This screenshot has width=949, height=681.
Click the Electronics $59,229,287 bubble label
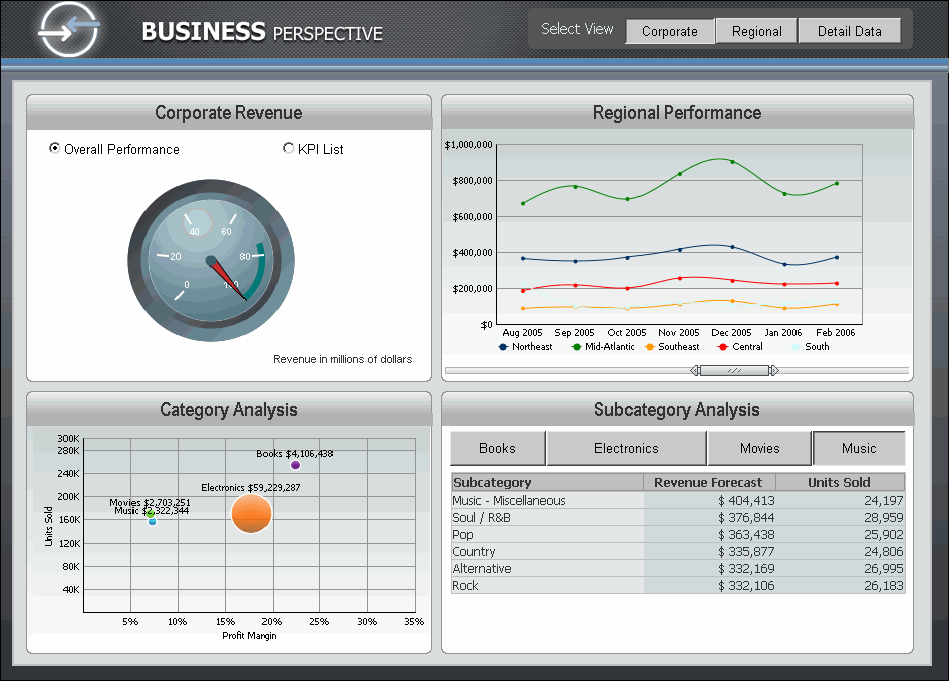click(251, 487)
